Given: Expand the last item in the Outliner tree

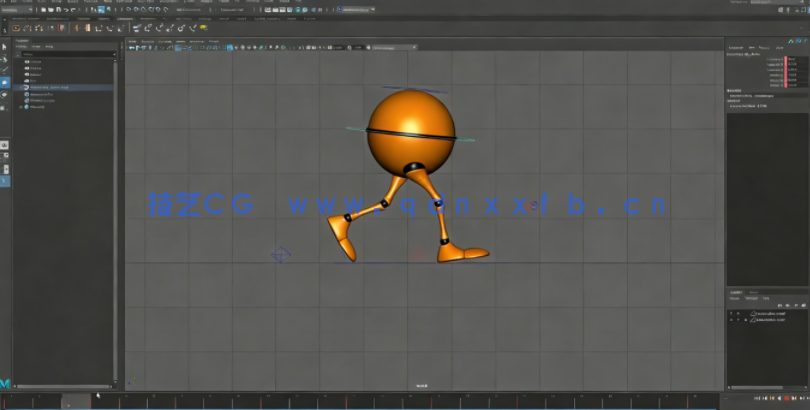Looking at the screenshot, I should click(19, 107).
